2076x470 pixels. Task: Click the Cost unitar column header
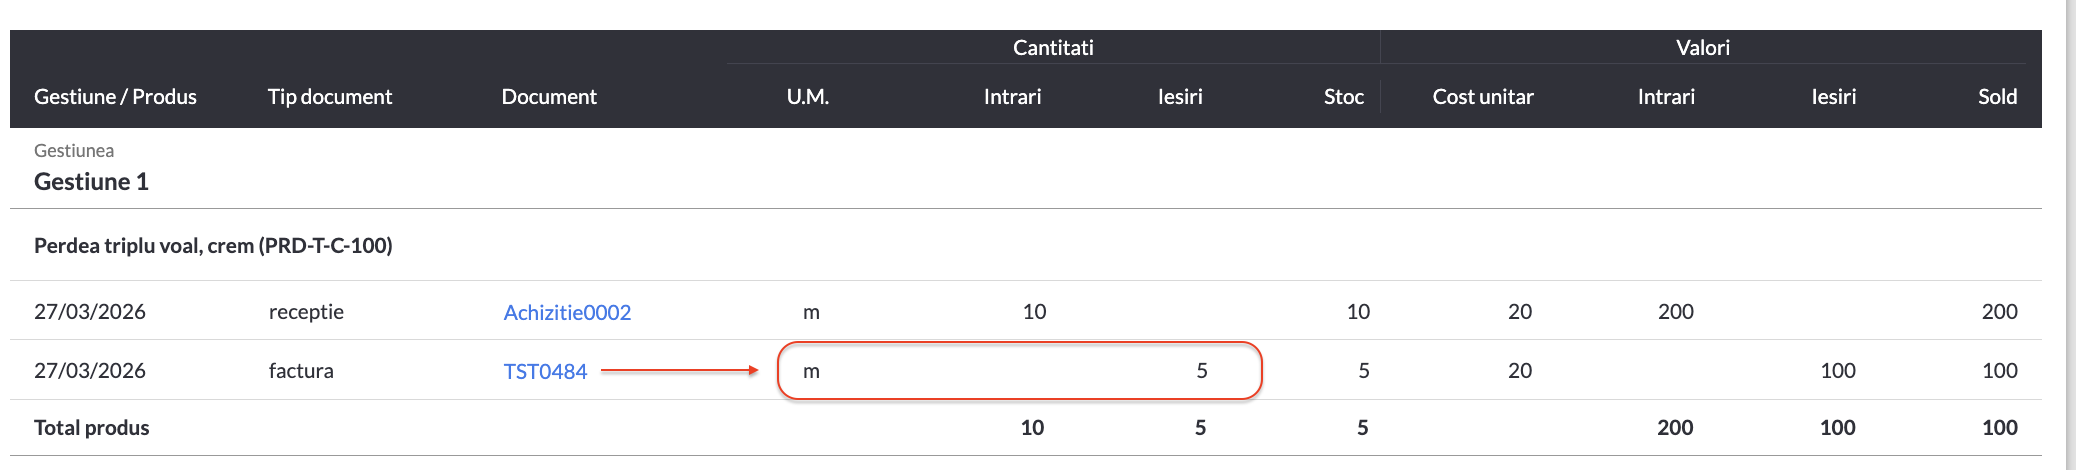(x=1482, y=97)
